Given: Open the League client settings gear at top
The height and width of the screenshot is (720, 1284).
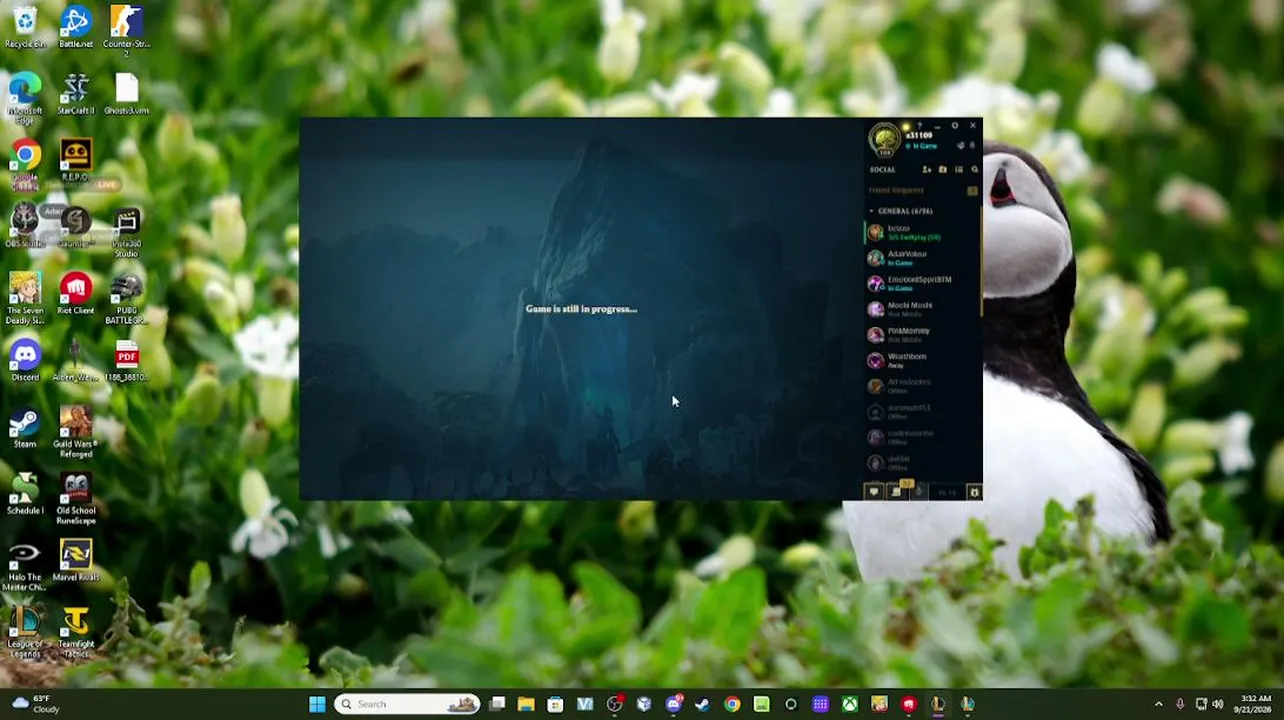Looking at the screenshot, I should 955,126.
